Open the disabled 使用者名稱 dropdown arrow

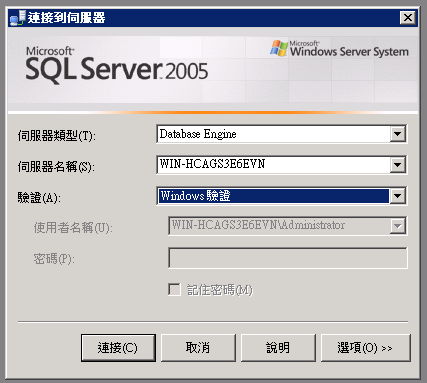click(398, 226)
